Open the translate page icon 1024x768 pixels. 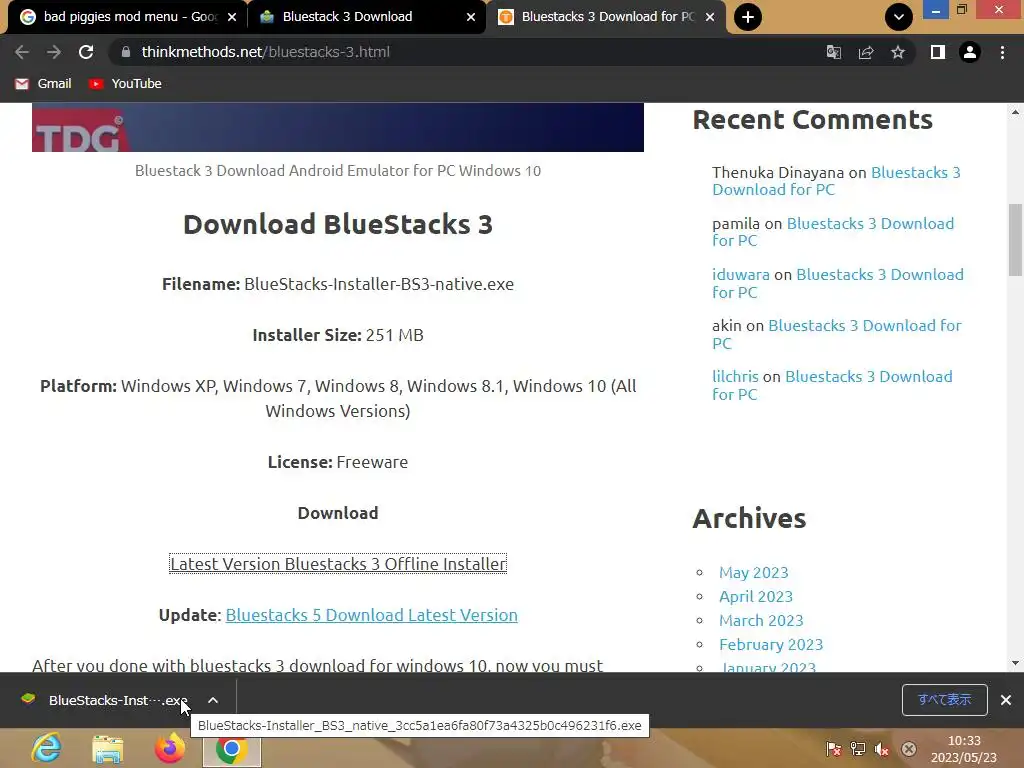[834, 52]
